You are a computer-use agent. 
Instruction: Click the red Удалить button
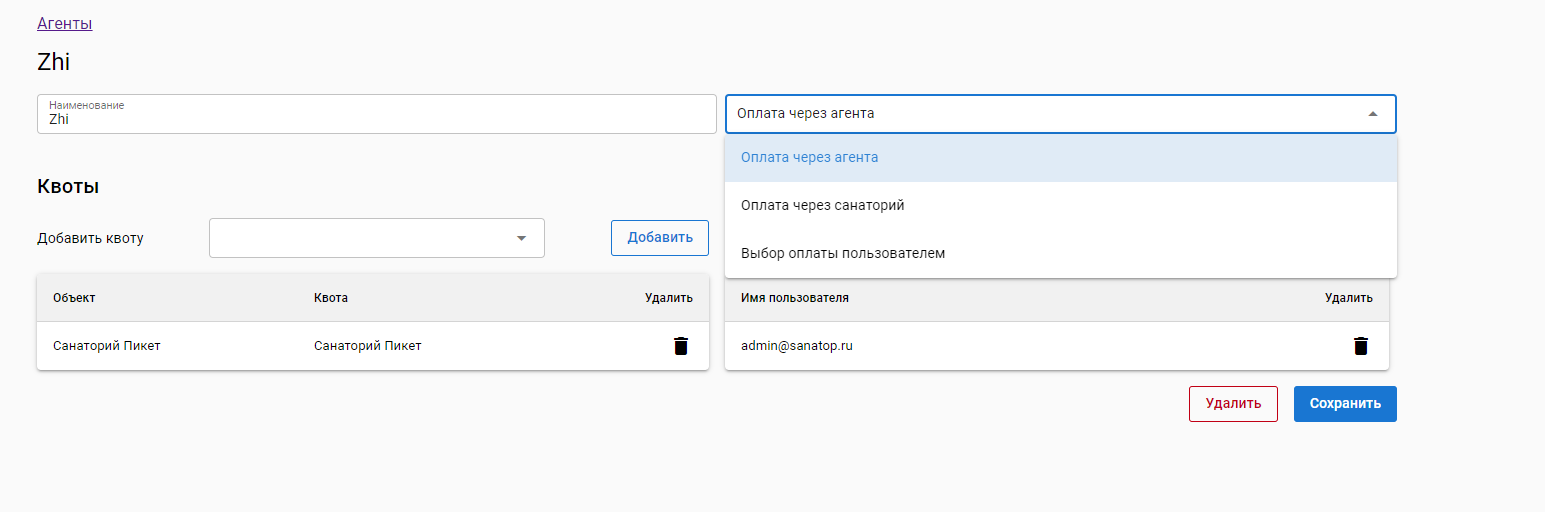(1232, 404)
